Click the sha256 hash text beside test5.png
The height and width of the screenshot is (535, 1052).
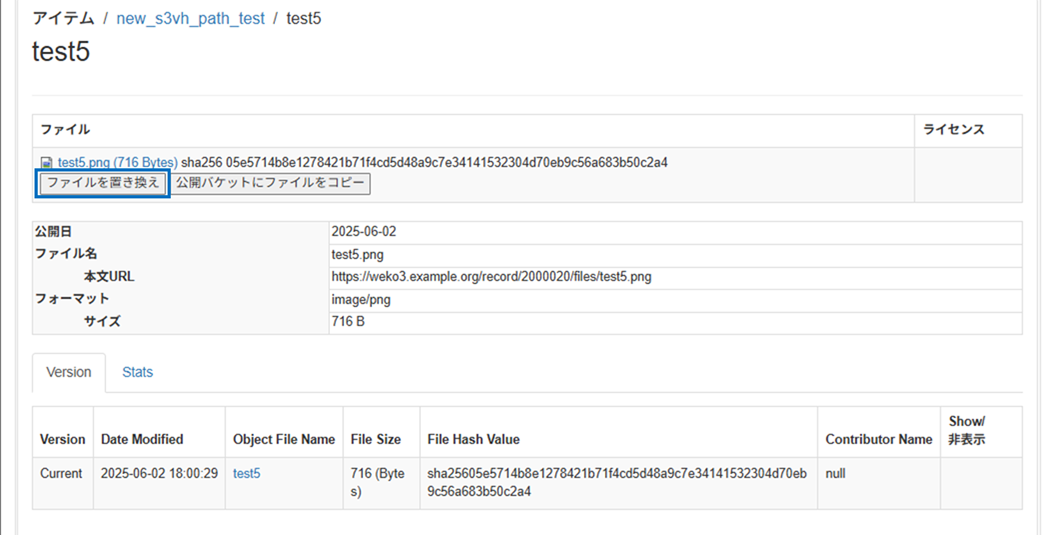424,162
